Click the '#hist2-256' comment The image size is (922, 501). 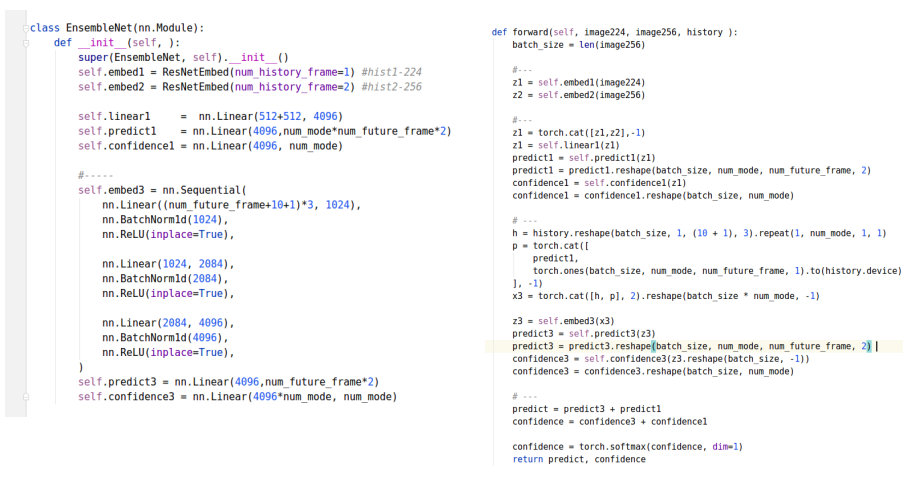(392, 87)
